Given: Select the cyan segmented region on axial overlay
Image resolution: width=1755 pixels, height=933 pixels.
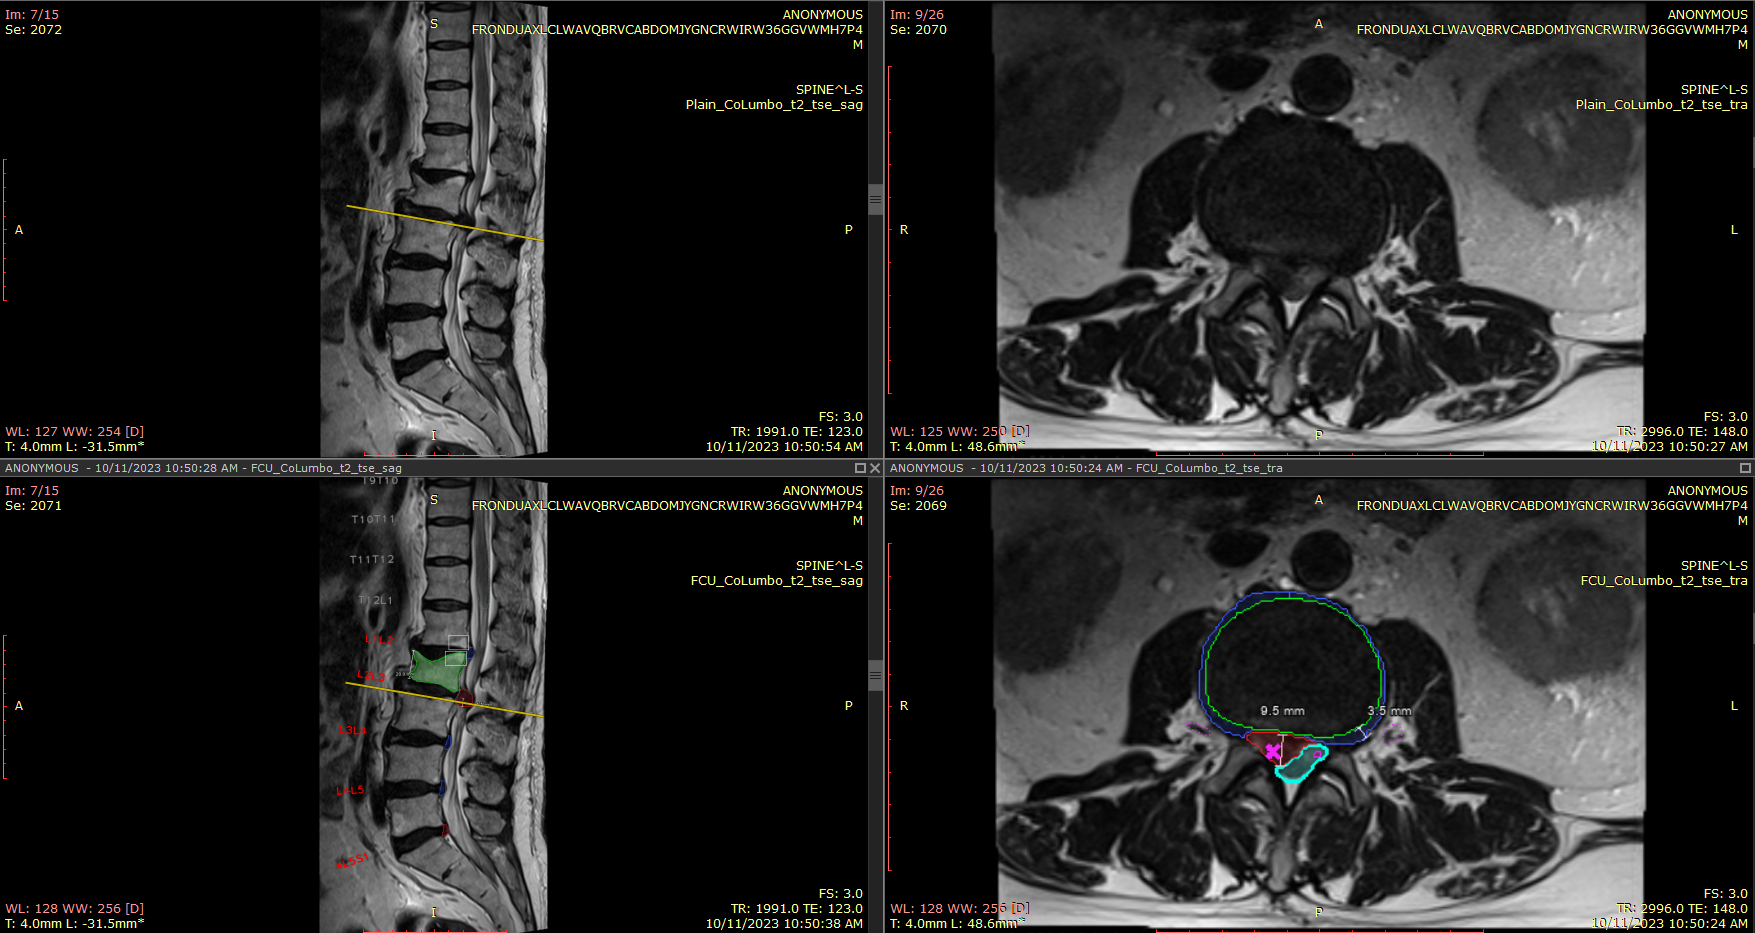Looking at the screenshot, I should pos(1301,762).
